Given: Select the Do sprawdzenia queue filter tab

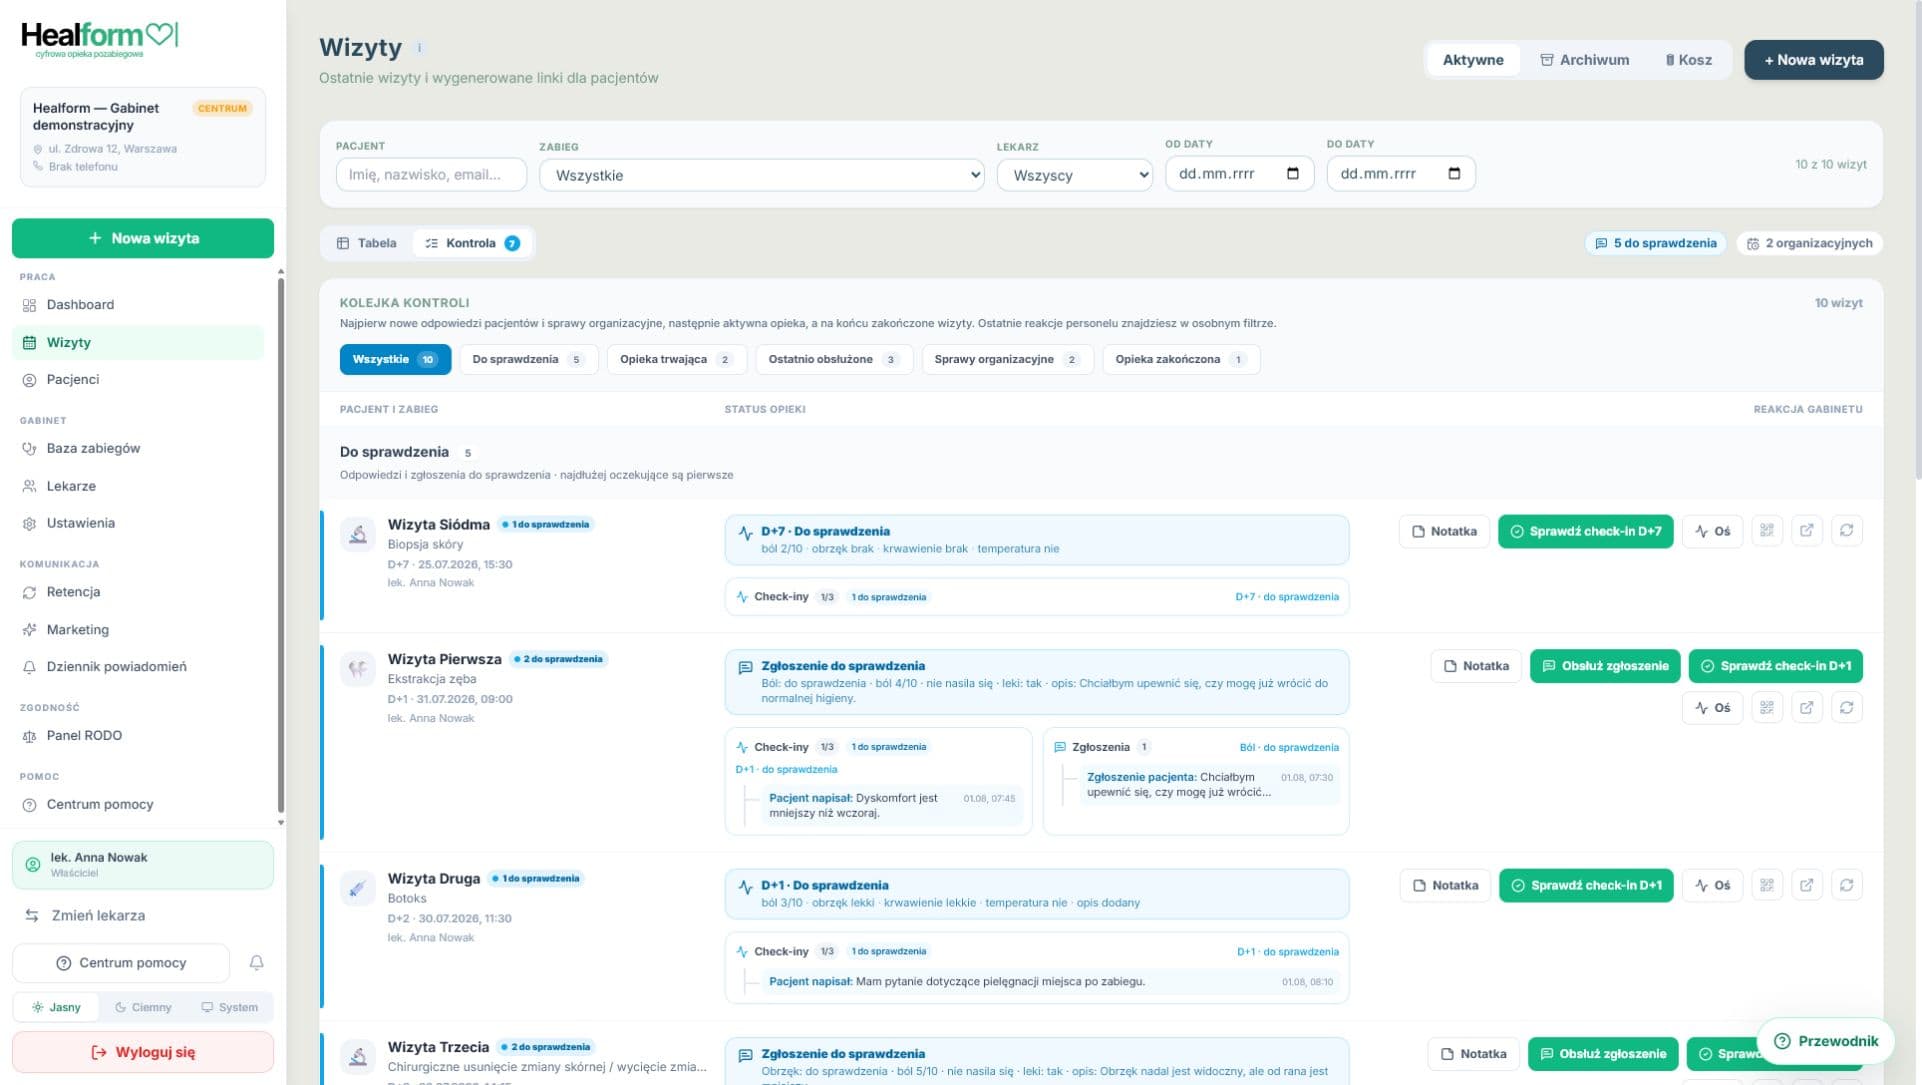Looking at the screenshot, I should (x=528, y=359).
